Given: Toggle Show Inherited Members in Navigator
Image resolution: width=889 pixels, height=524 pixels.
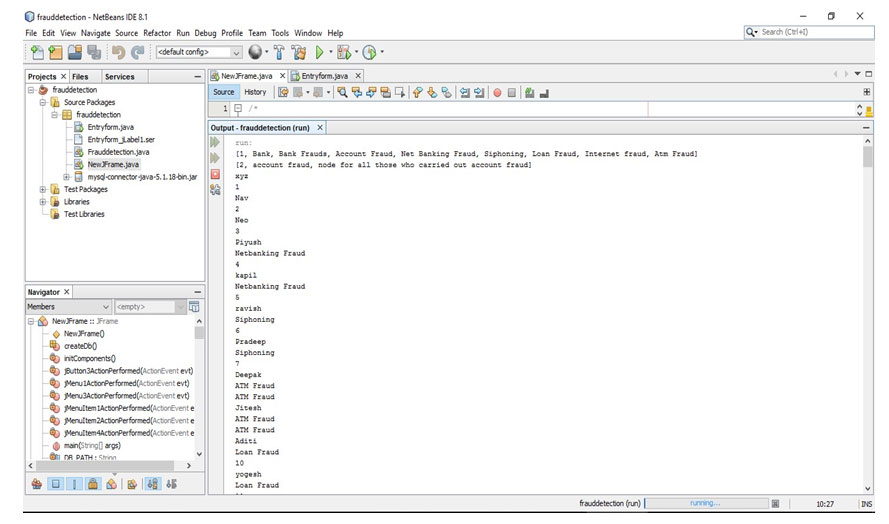Looking at the screenshot, I should point(37,484).
